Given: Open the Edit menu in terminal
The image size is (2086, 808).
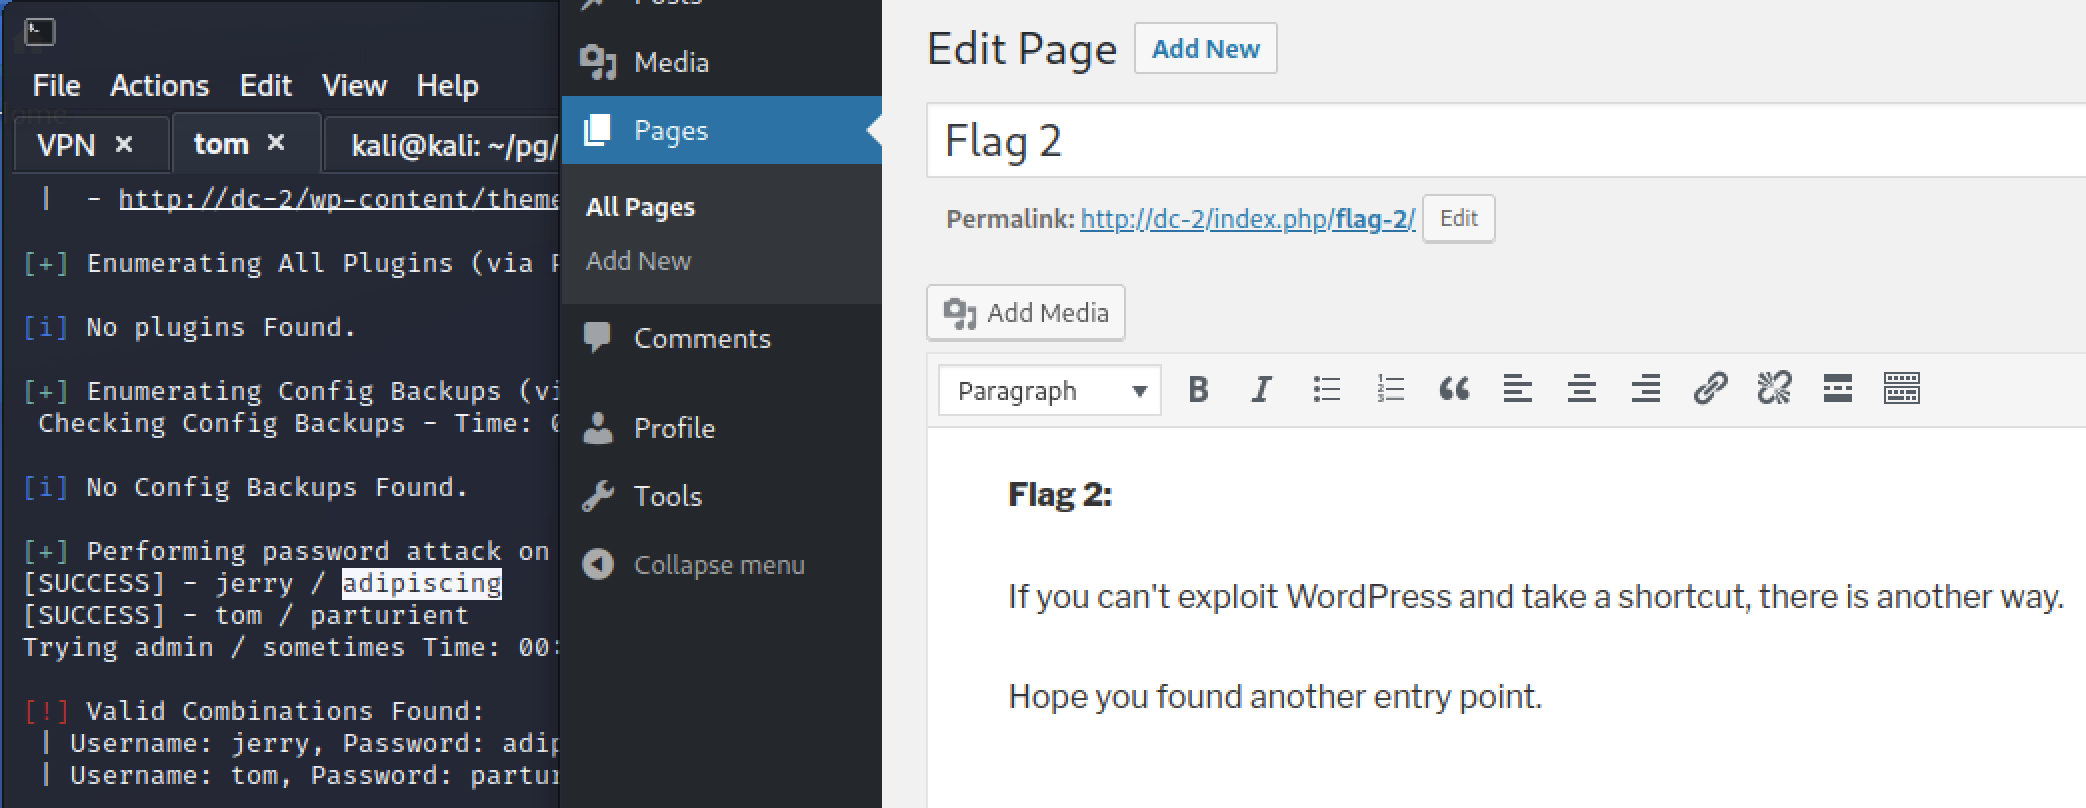Looking at the screenshot, I should click(x=266, y=86).
